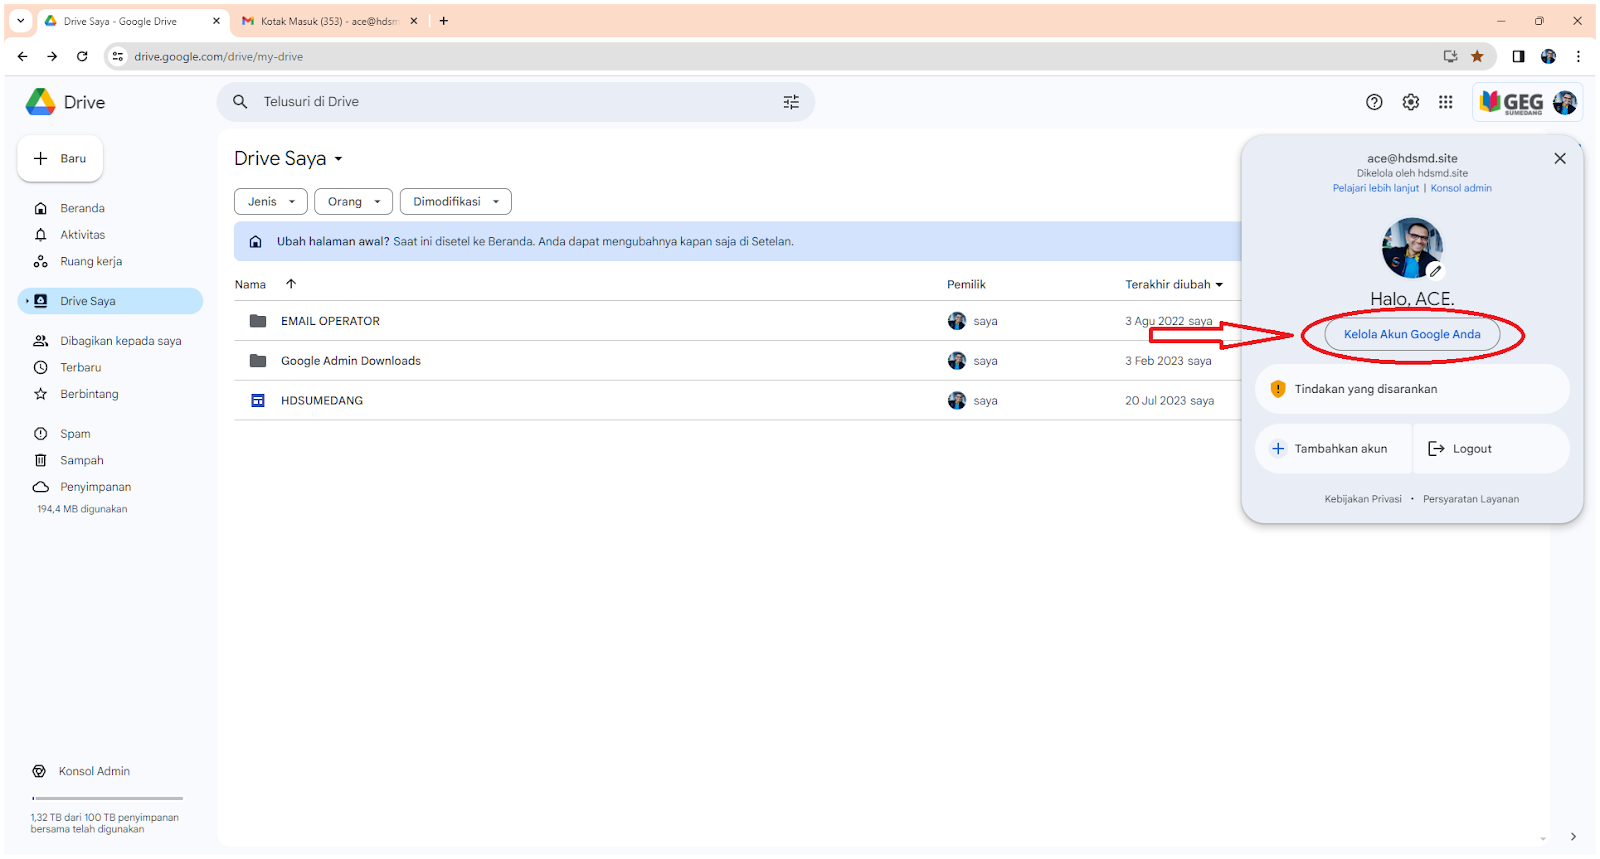Screen dimensions: 1600x859
Task: Open Chrome side panel icon
Action: pyautogui.click(x=1518, y=56)
